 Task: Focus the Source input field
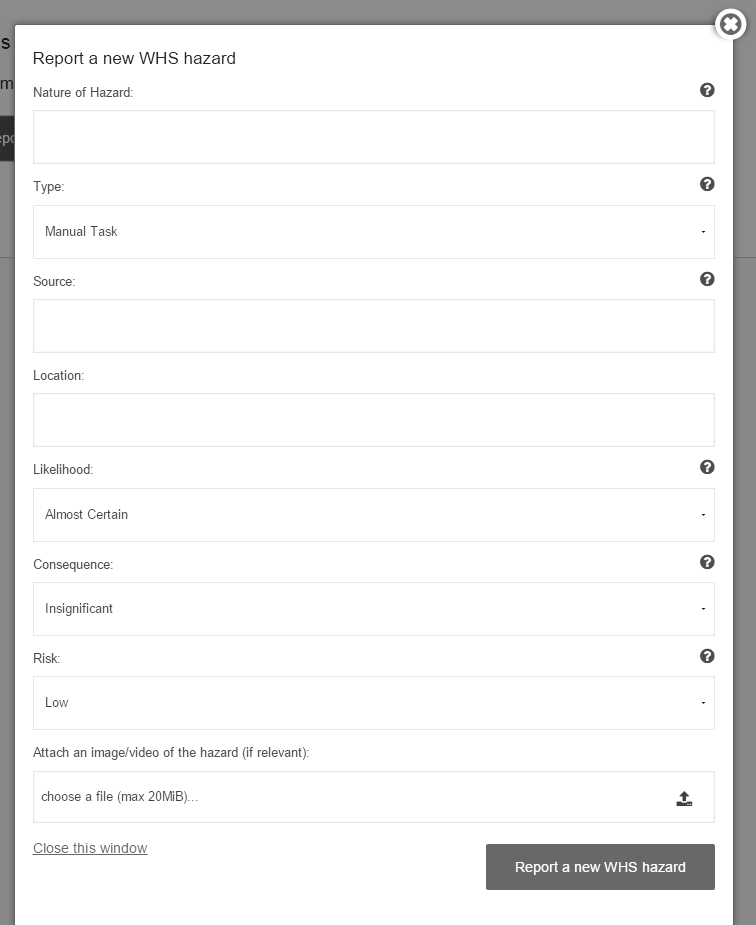[374, 326]
